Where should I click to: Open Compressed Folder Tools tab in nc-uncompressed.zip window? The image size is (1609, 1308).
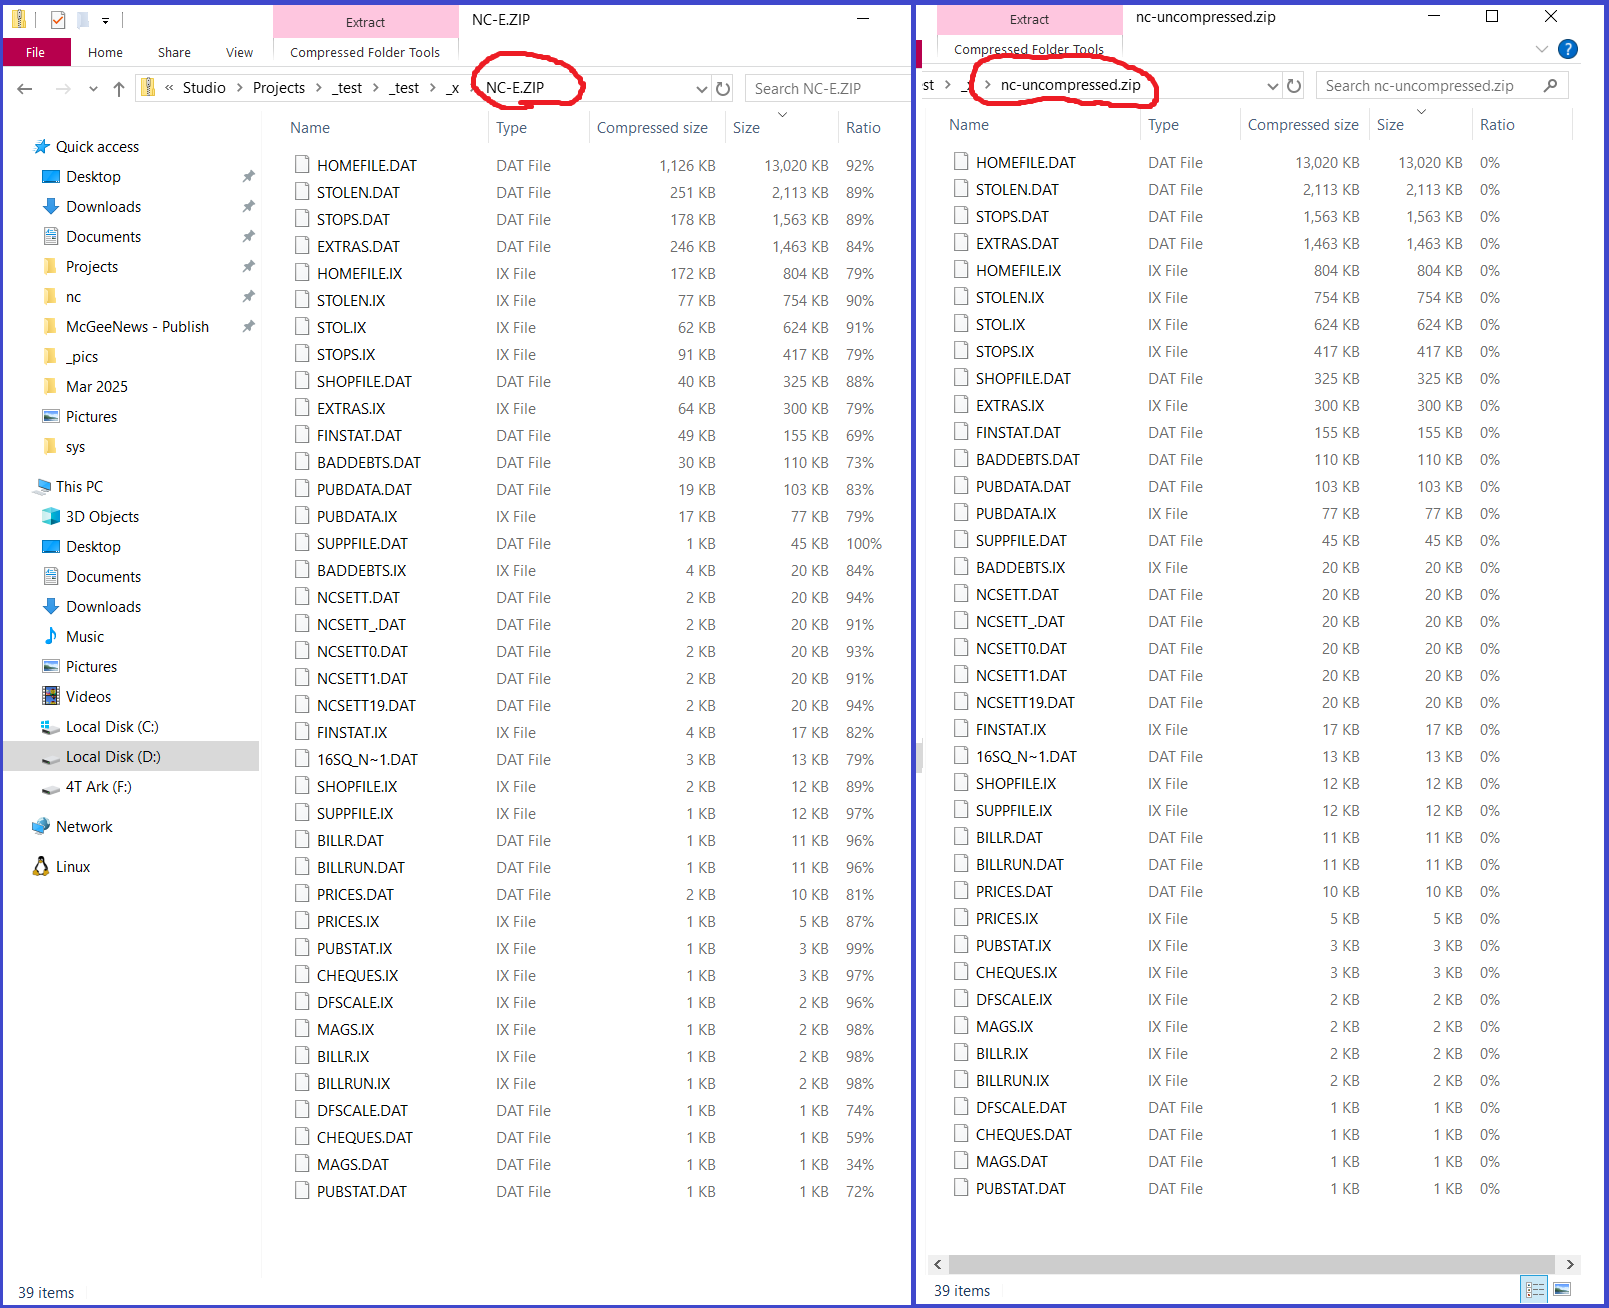click(1029, 48)
